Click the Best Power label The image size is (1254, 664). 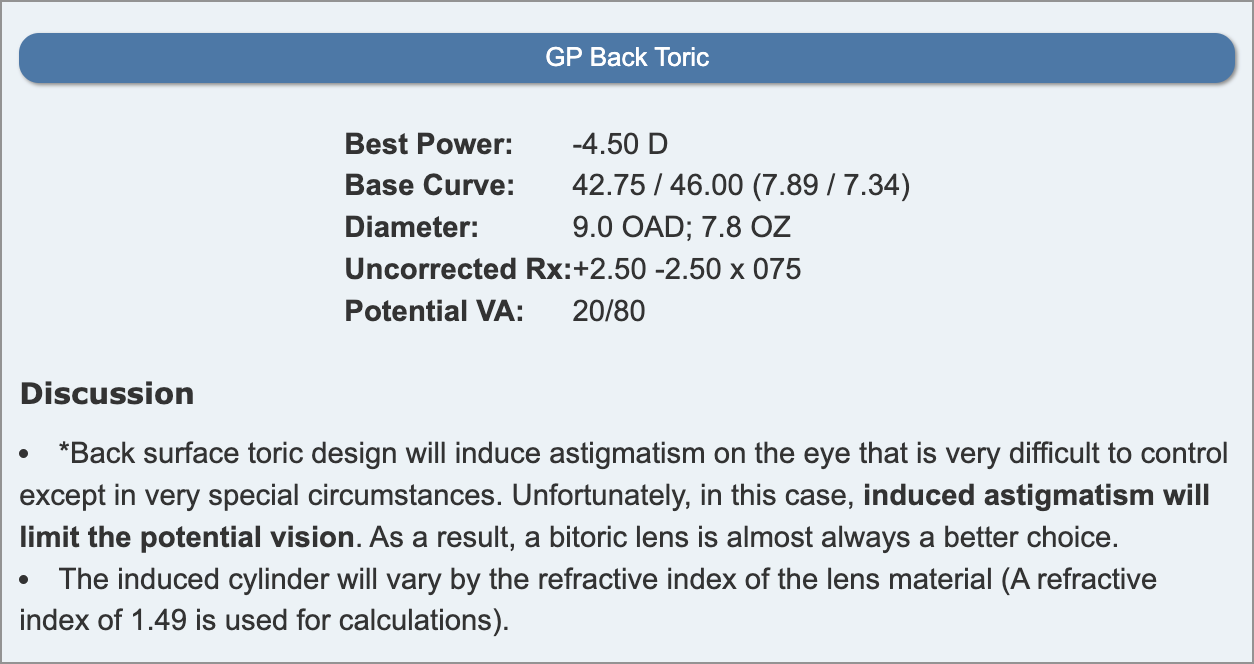click(x=428, y=144)
